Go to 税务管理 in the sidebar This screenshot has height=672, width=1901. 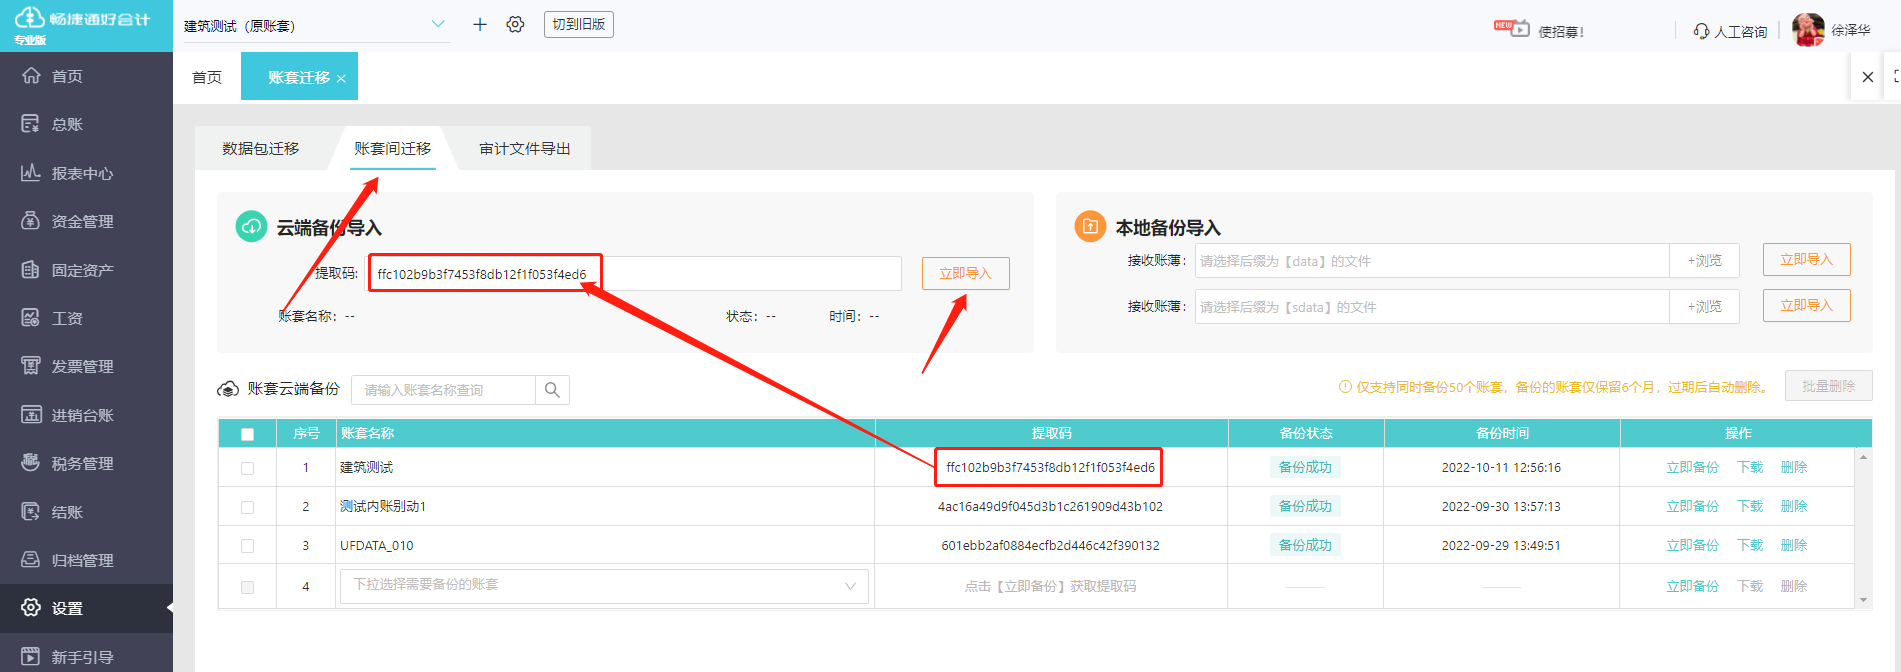tap(82, 463)
